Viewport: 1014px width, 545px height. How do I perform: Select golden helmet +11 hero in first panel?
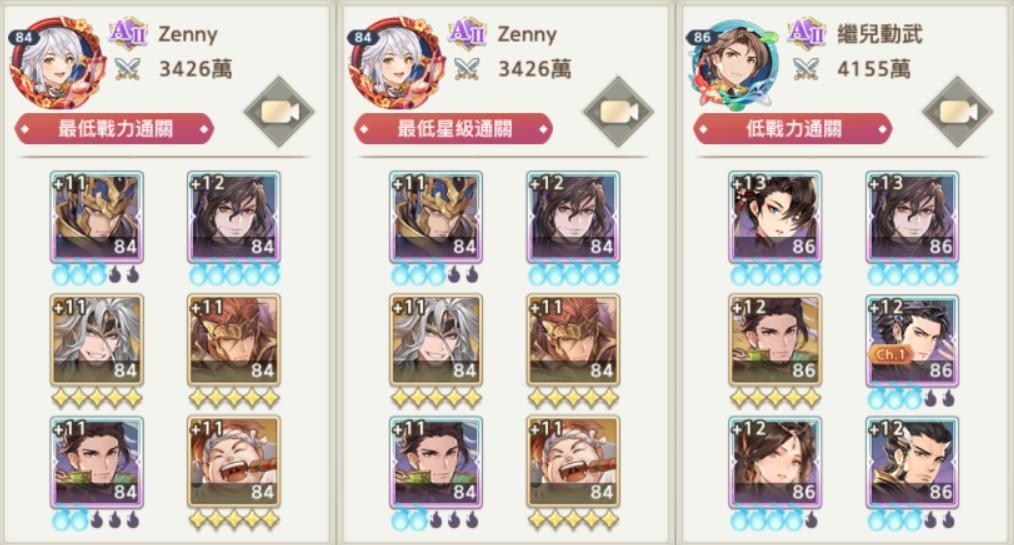(x=97, y=217)
